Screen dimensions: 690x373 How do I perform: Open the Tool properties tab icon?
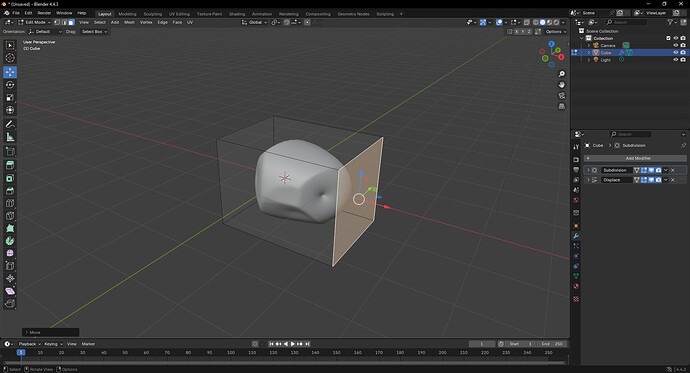tap(576, 147)
